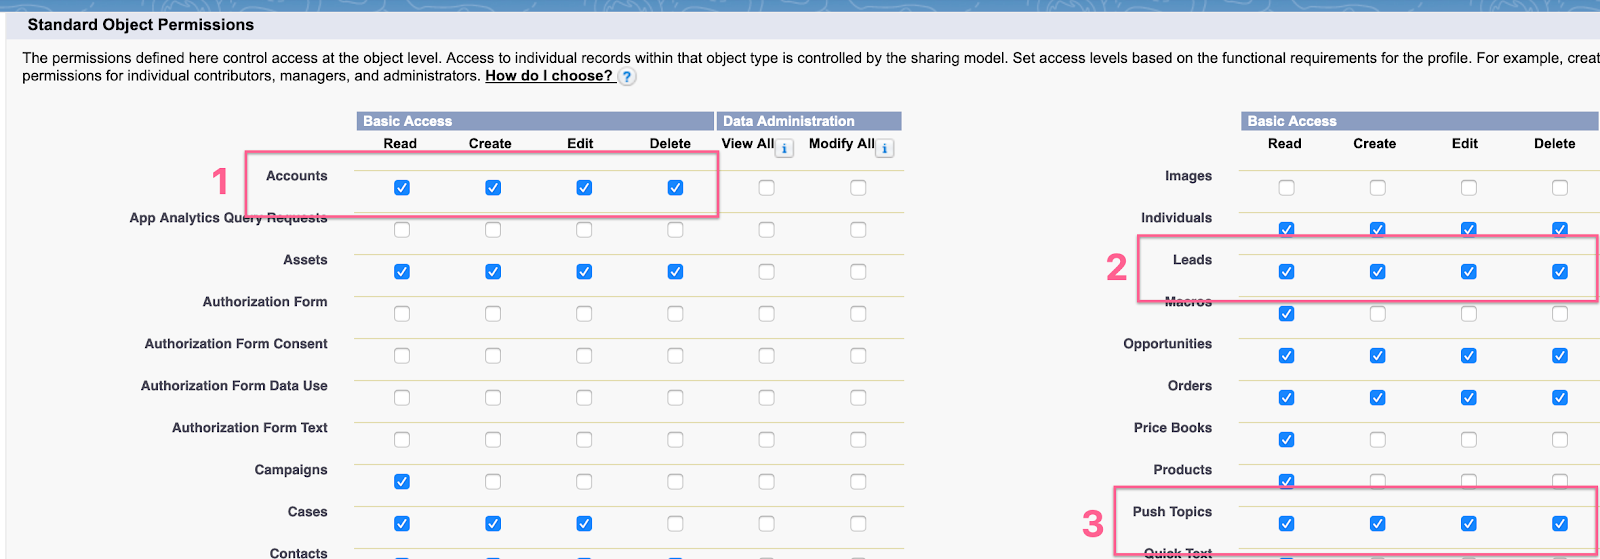1600x559 pixels.
Task: Check the Campaigns Create checkbox
Action: click(493, 482)
